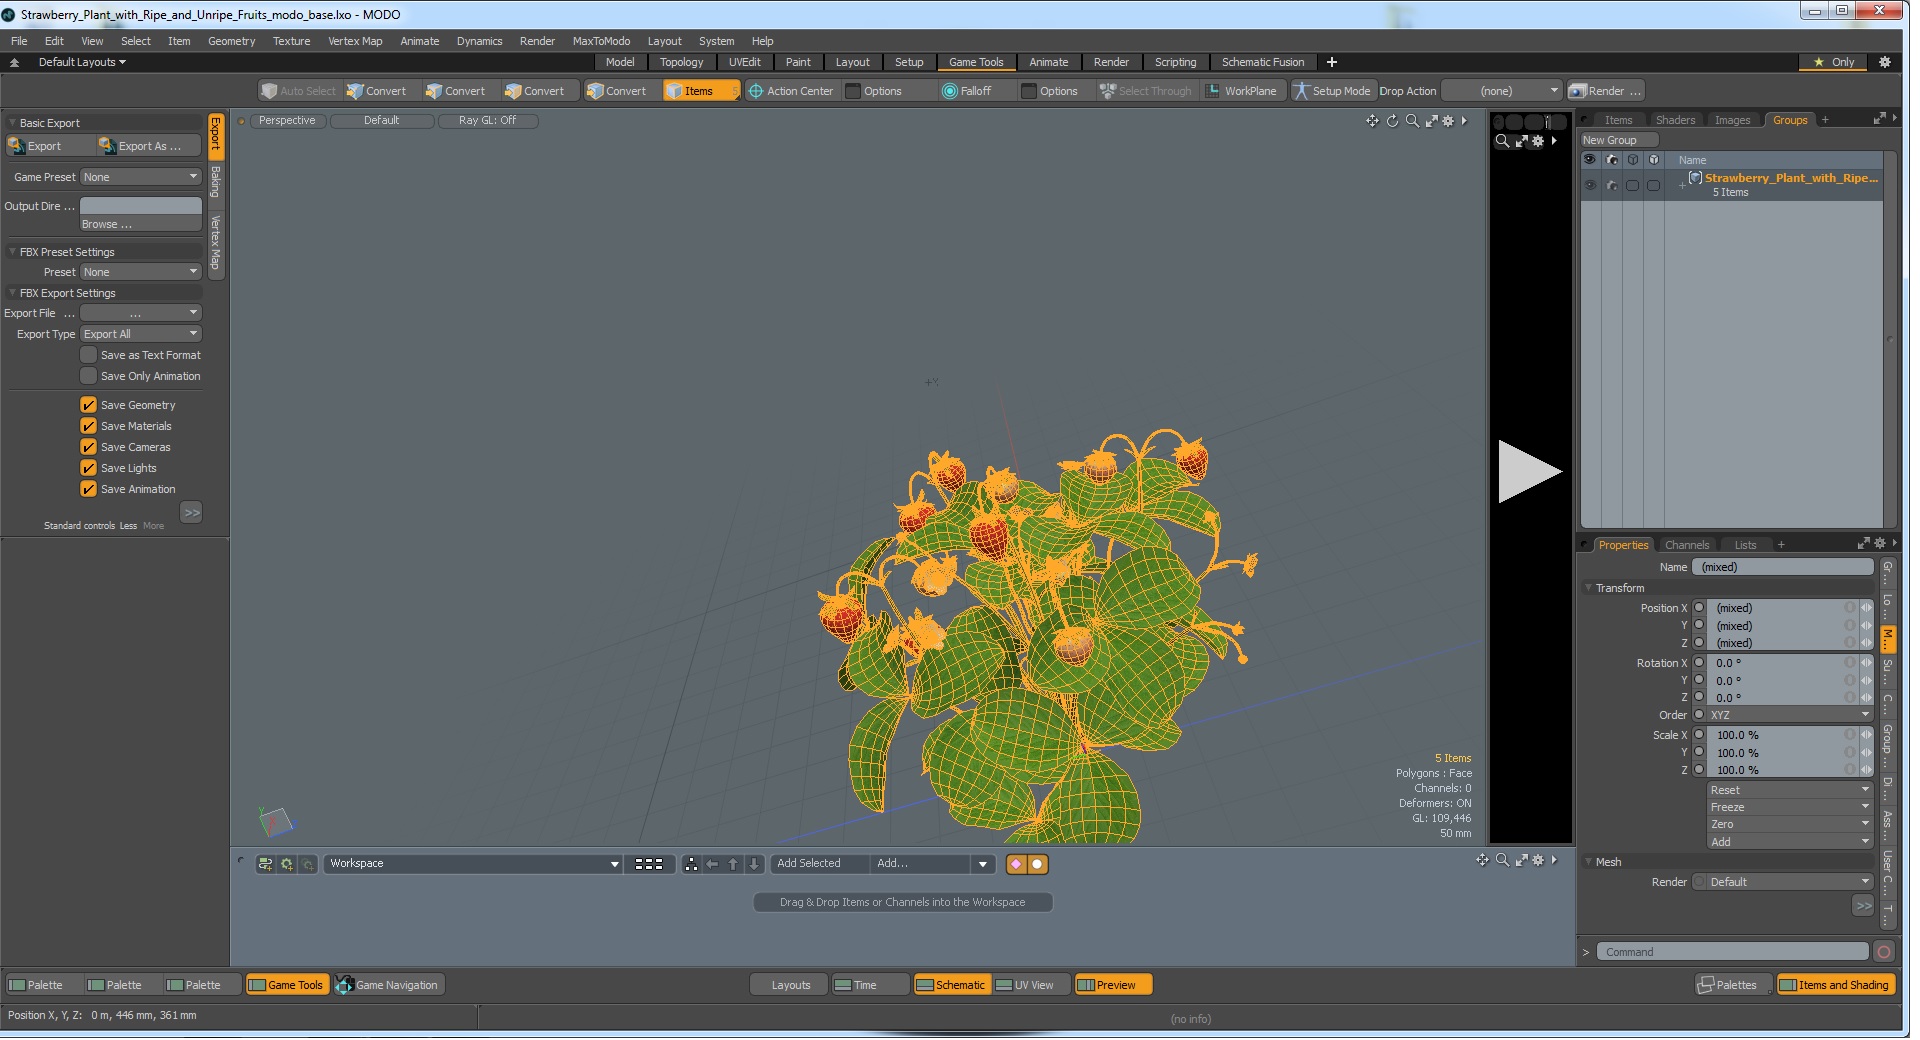
Task: Collapse the Transform section
Action: (1588, 588)
